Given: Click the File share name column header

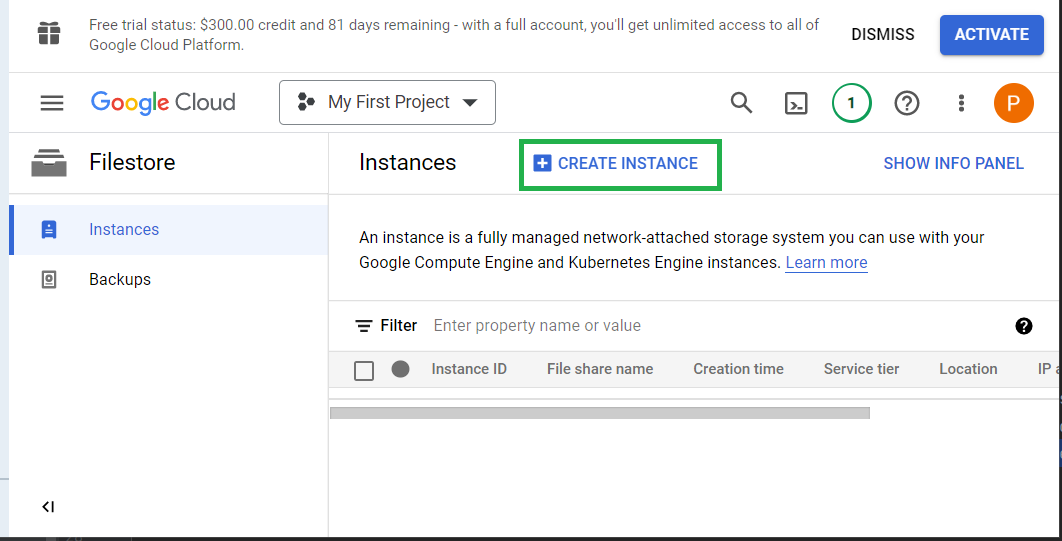Looking at the screenshot, I should point(600,369).
